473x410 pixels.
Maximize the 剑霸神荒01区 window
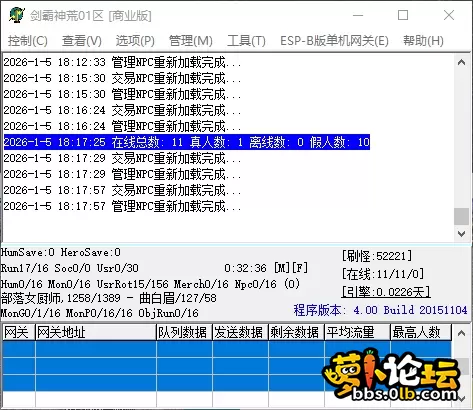tap(403, 15)
